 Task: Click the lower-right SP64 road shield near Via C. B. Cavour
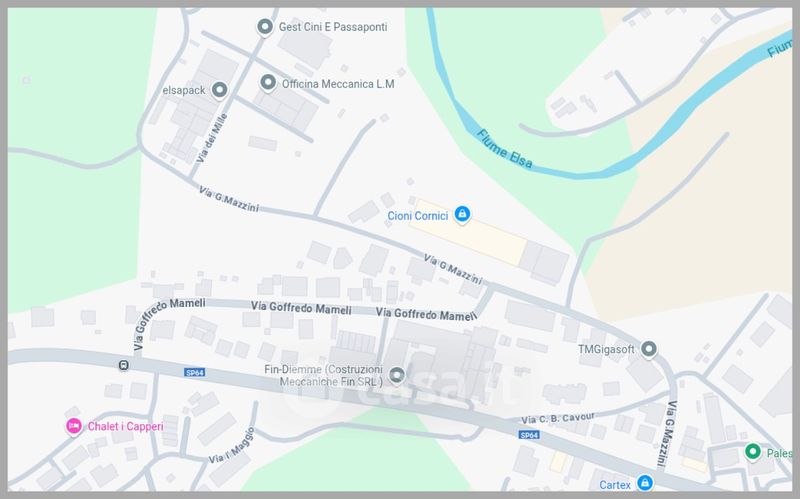[x=529, y=435]
